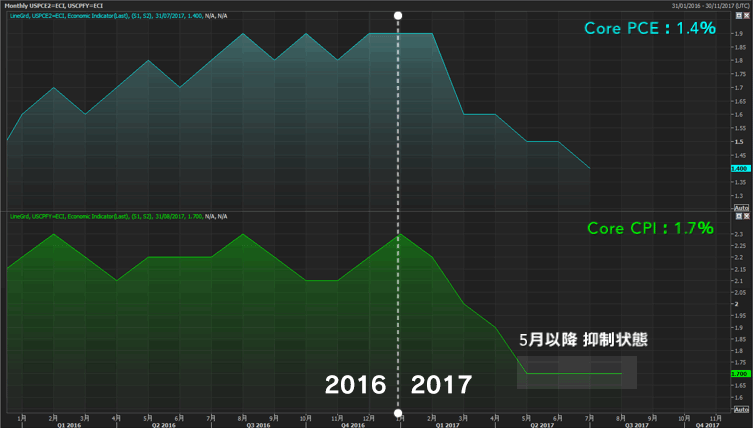The width and height of the screenshot is (753, 428).
Task: Click the 1.700 green price tag
Action: click(x=741, y=373)
